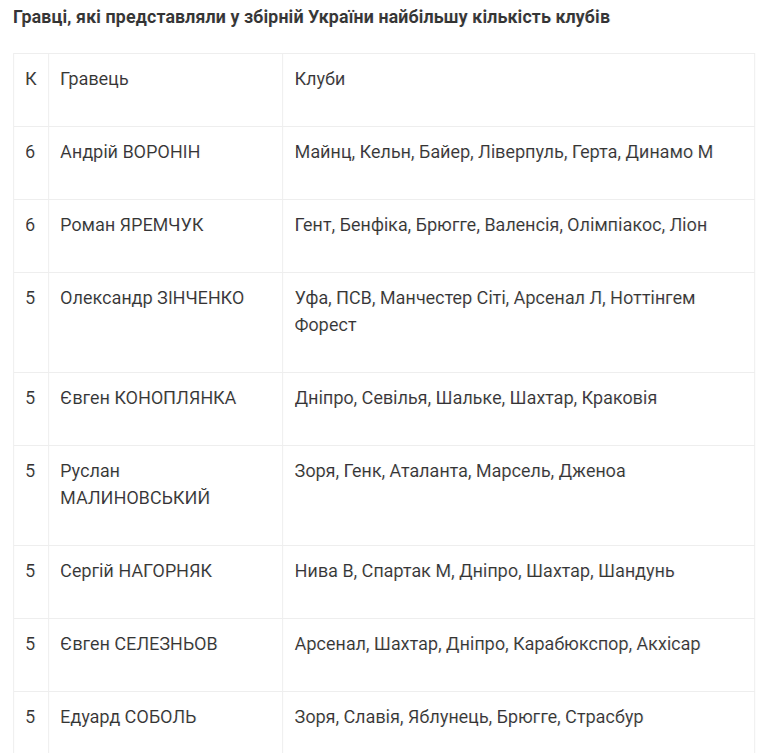Viewport: 764px width, 753px height.
Task: Click player name Едуард СОБОЛЬ
Action: click(128, 717)
